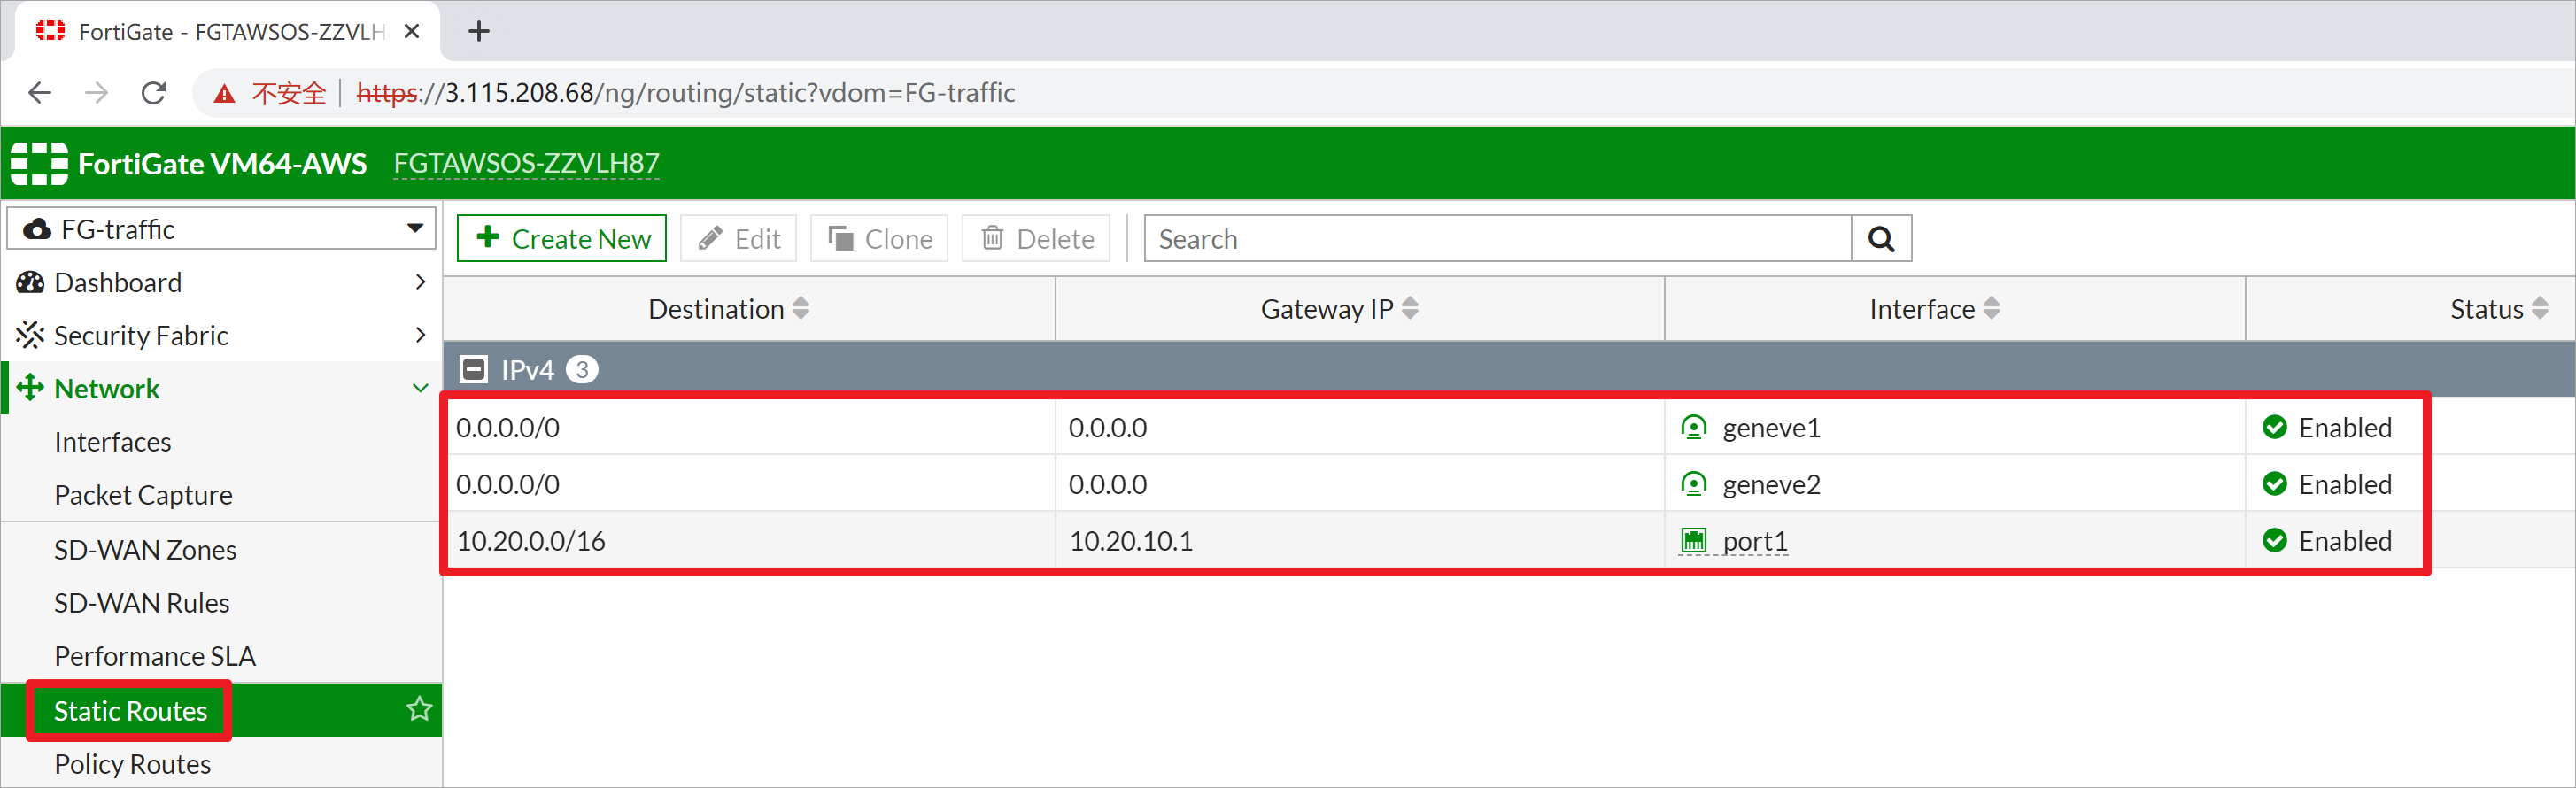This screenshot has height=788, width=2576.
Task: Open the Policy Routes page
Action: [x=132, y=764]
